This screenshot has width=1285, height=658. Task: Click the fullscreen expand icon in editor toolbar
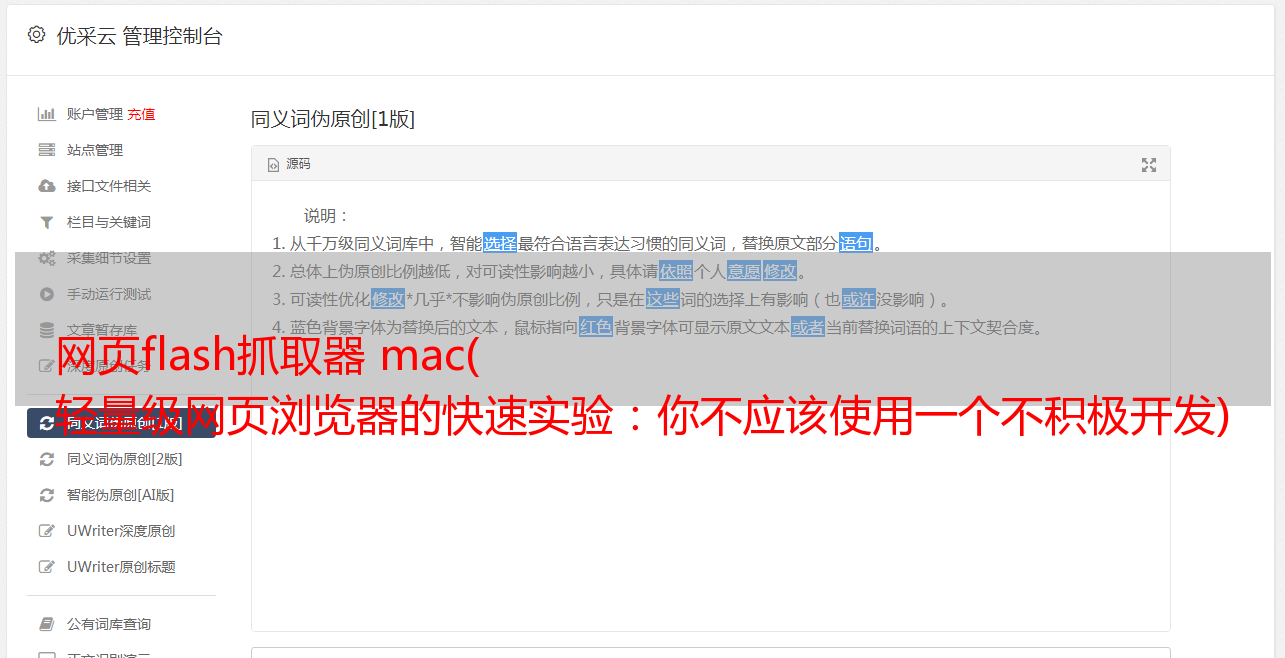click(1149, 165)
